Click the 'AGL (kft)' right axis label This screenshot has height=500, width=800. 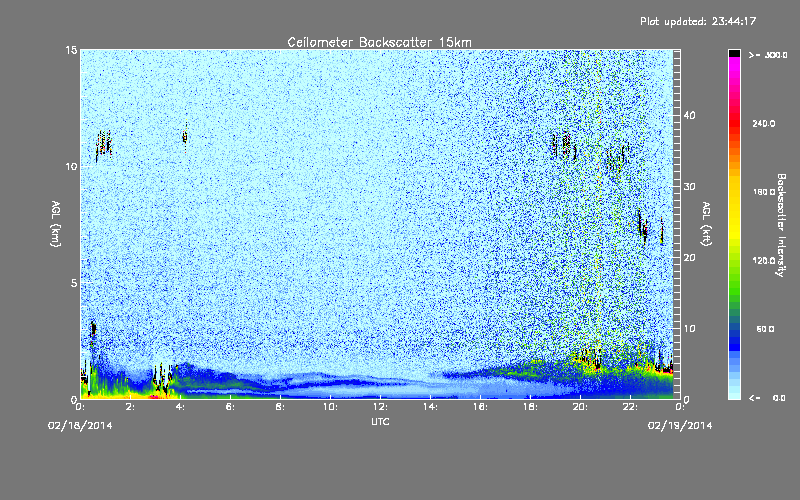point(707,224)
